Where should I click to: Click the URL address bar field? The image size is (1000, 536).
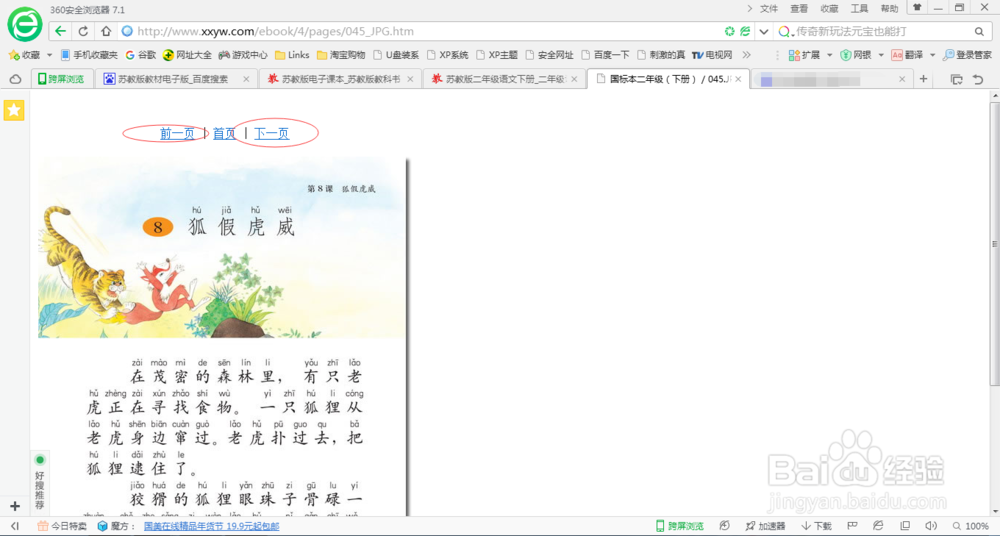pyautogui.click(x=421, y=31)
